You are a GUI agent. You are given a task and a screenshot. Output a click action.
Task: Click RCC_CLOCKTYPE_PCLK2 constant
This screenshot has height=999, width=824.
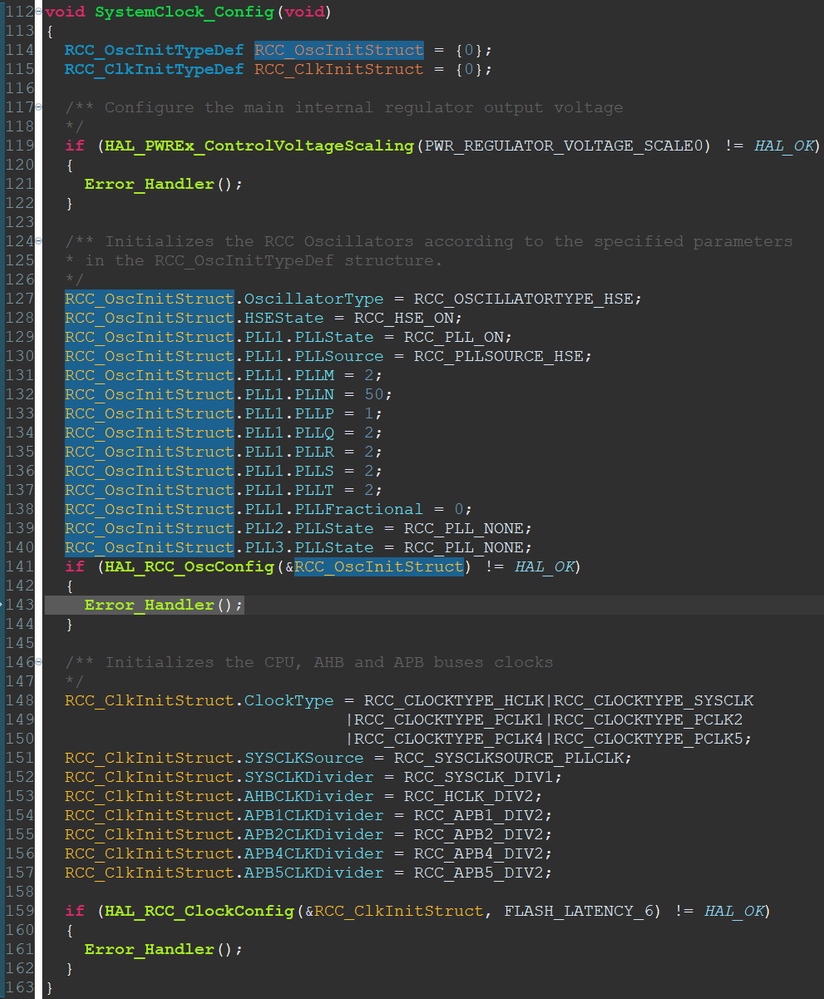point(648,719)
